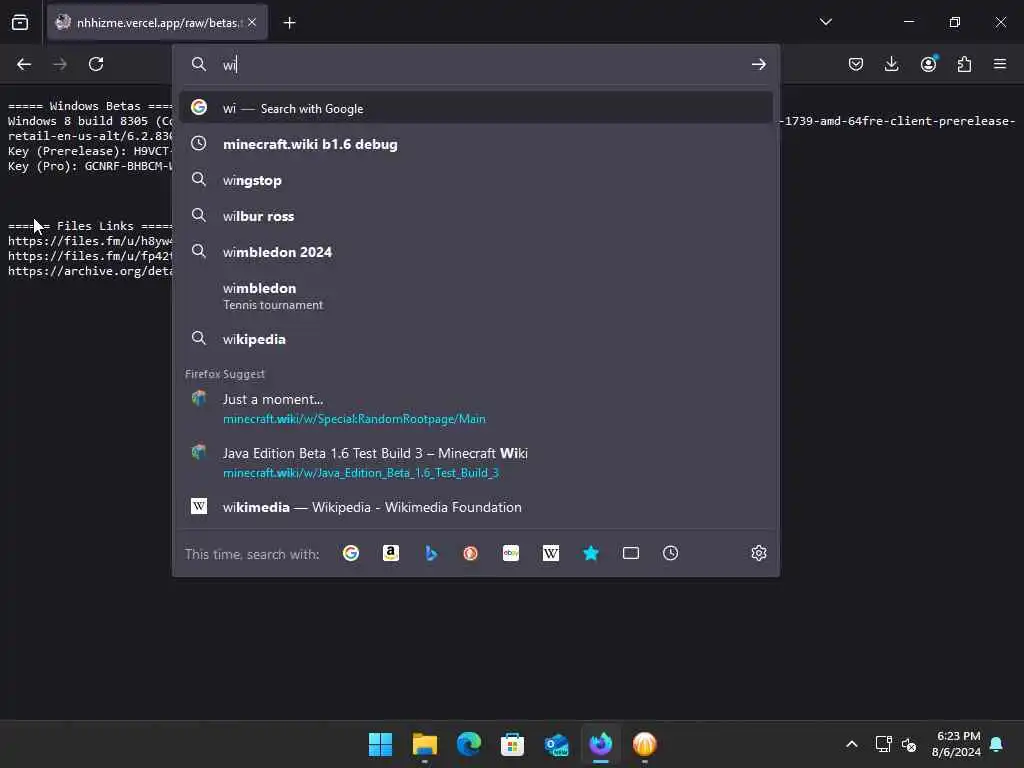Save to Pocket icon in toolbar
The width and height of the screenshot is (1024, 768).
tap(856, 64)
